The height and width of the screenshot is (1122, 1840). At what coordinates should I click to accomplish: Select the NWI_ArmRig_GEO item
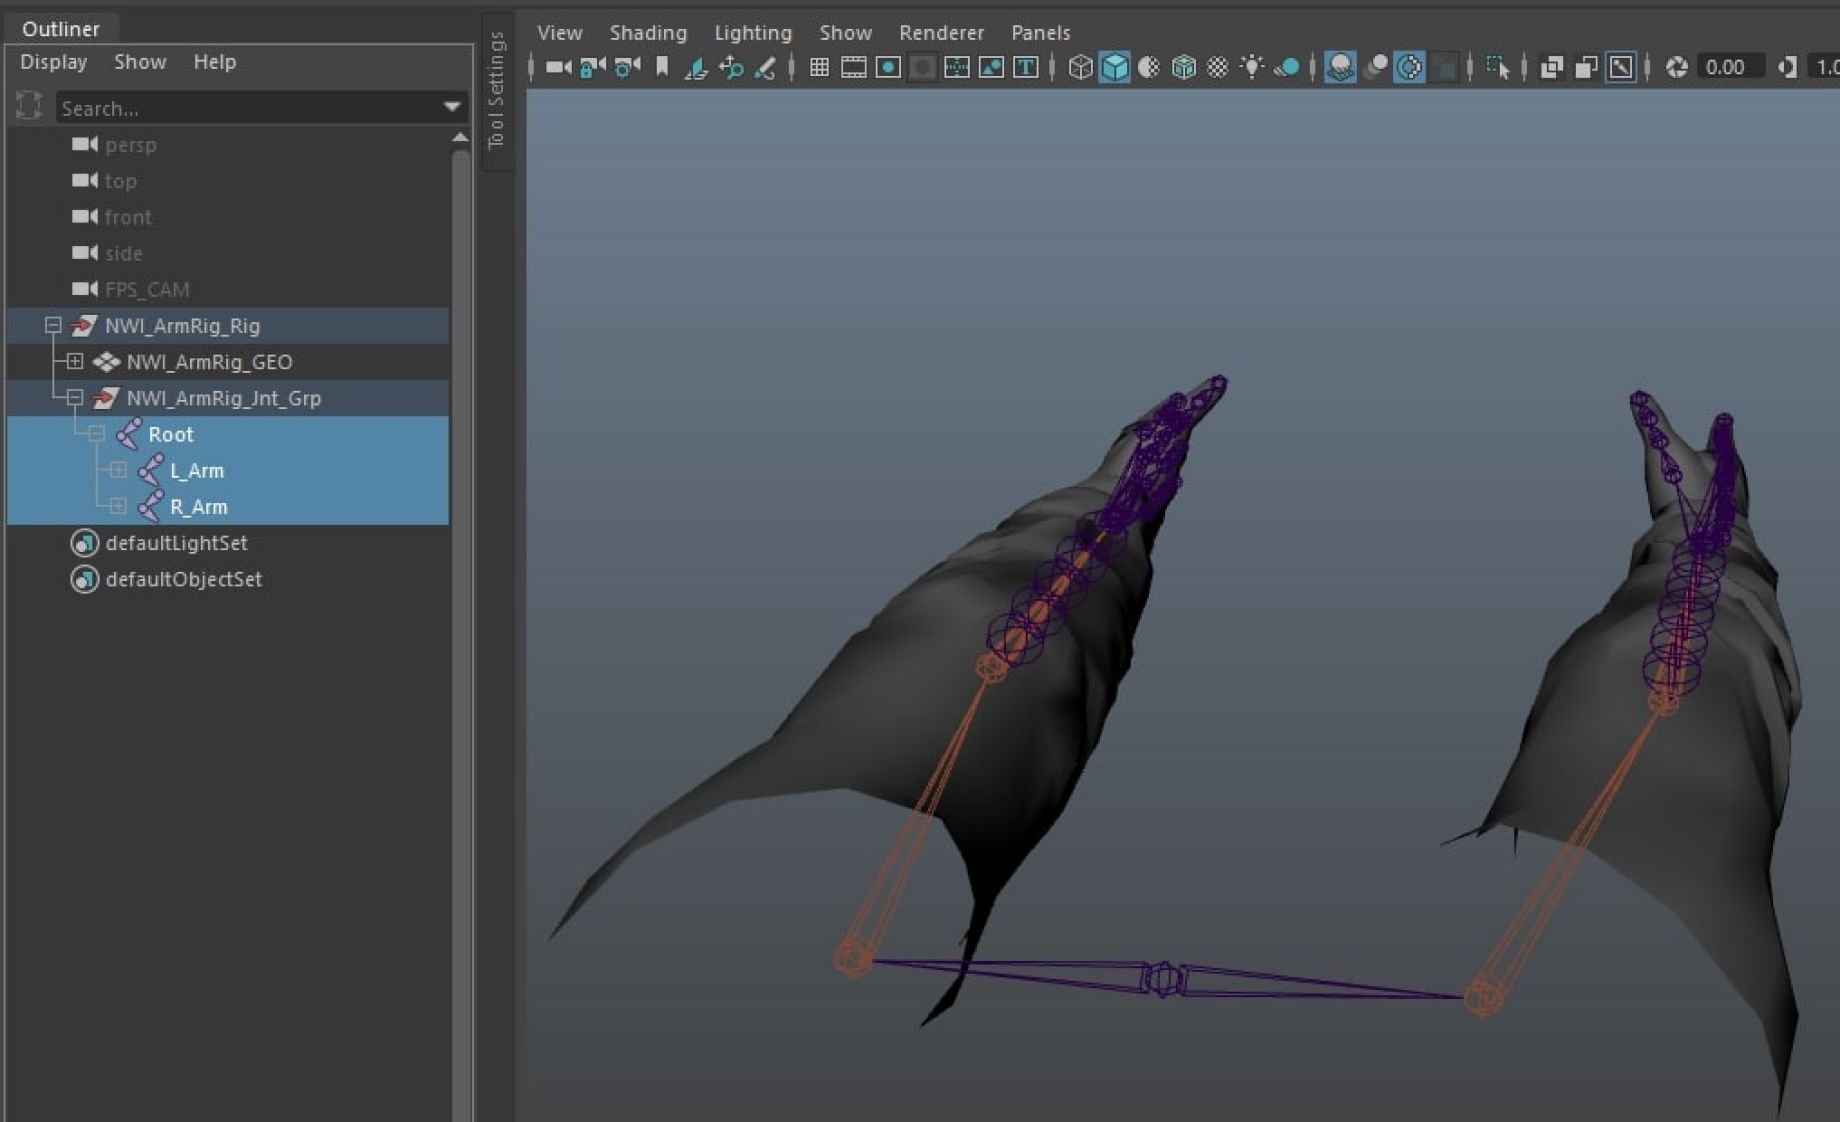(x=209, y=362)
